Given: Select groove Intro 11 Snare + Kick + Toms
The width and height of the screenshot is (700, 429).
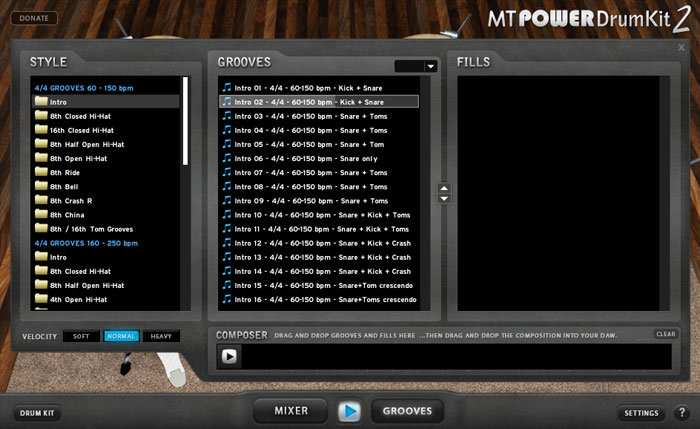Looking at the screenshot, I should click(x=319, y=229).
